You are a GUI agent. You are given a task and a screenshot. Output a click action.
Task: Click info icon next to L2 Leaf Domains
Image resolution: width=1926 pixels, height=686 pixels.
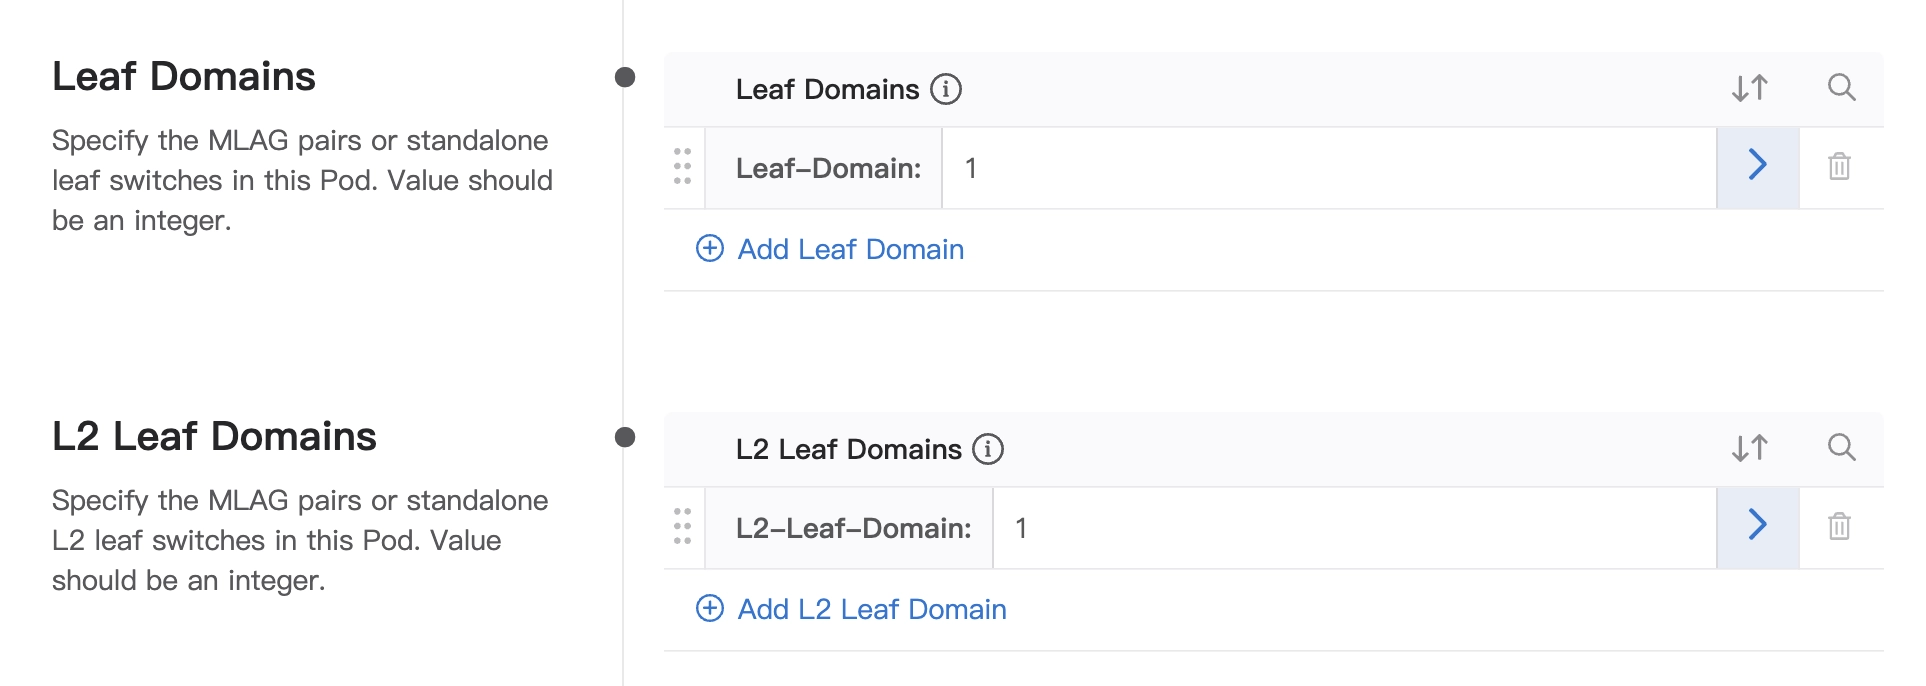(x=988, y=449)
